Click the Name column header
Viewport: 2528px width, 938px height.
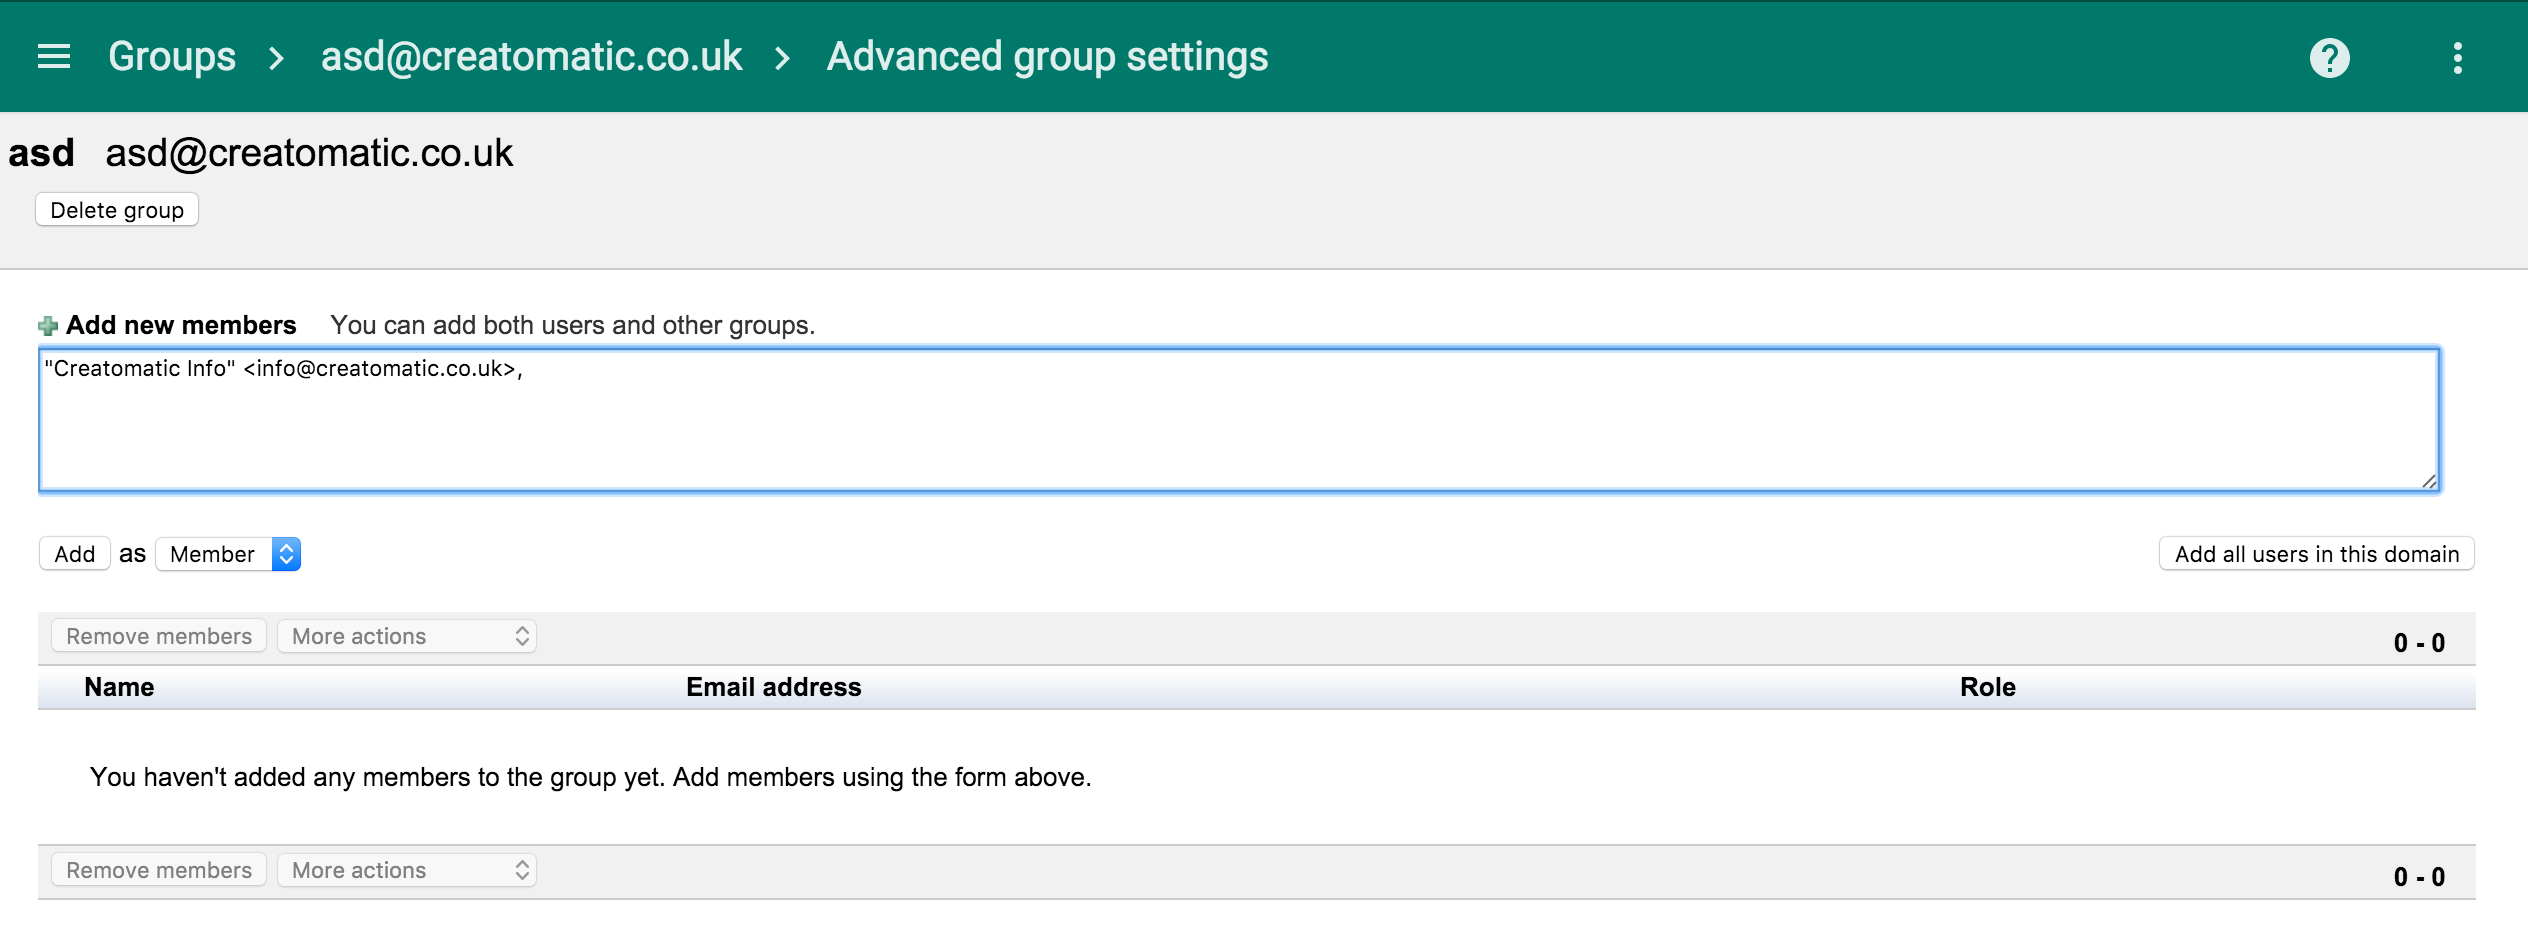coord(119,687)
